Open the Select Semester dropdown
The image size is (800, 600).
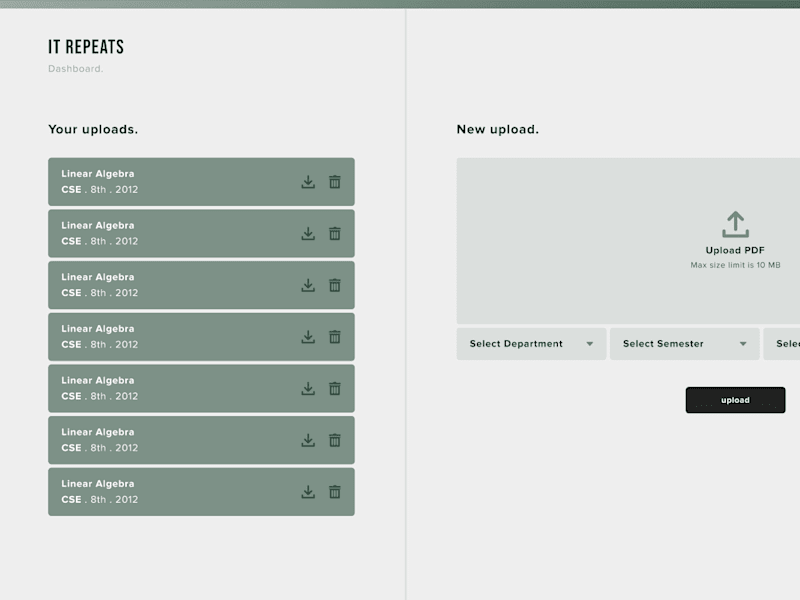tap(685, 344)
